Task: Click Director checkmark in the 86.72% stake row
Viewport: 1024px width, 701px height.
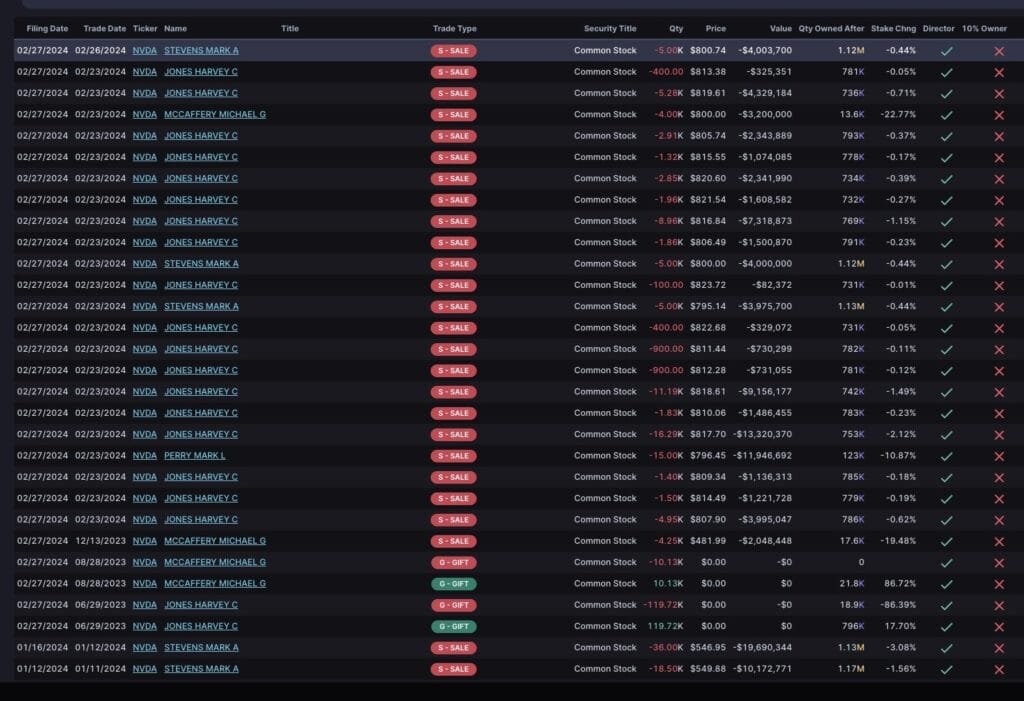Action: coord(946,584)
